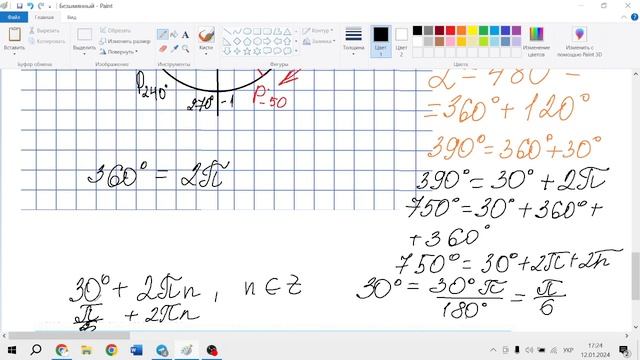
Task: Open the taskbar search magnifier
Action: [36, 350]
